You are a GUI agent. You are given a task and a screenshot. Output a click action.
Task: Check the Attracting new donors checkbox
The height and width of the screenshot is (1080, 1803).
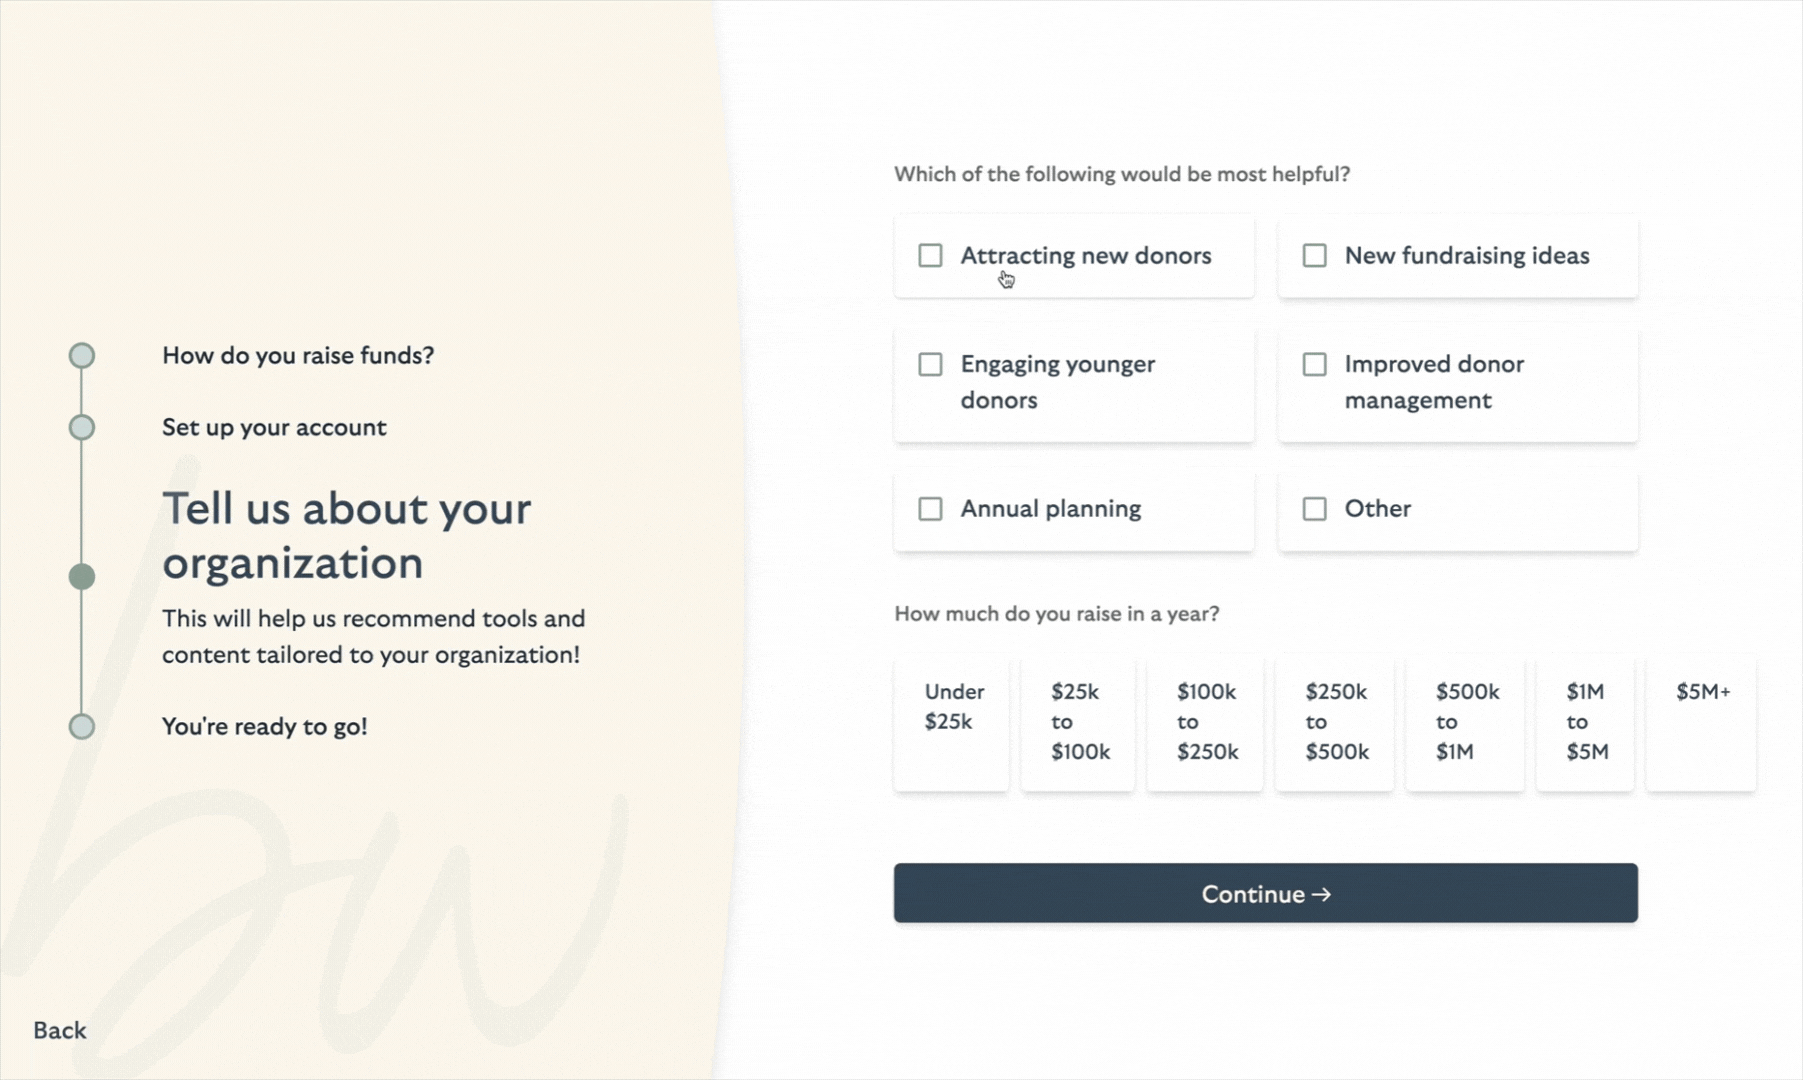coord(930,256)
